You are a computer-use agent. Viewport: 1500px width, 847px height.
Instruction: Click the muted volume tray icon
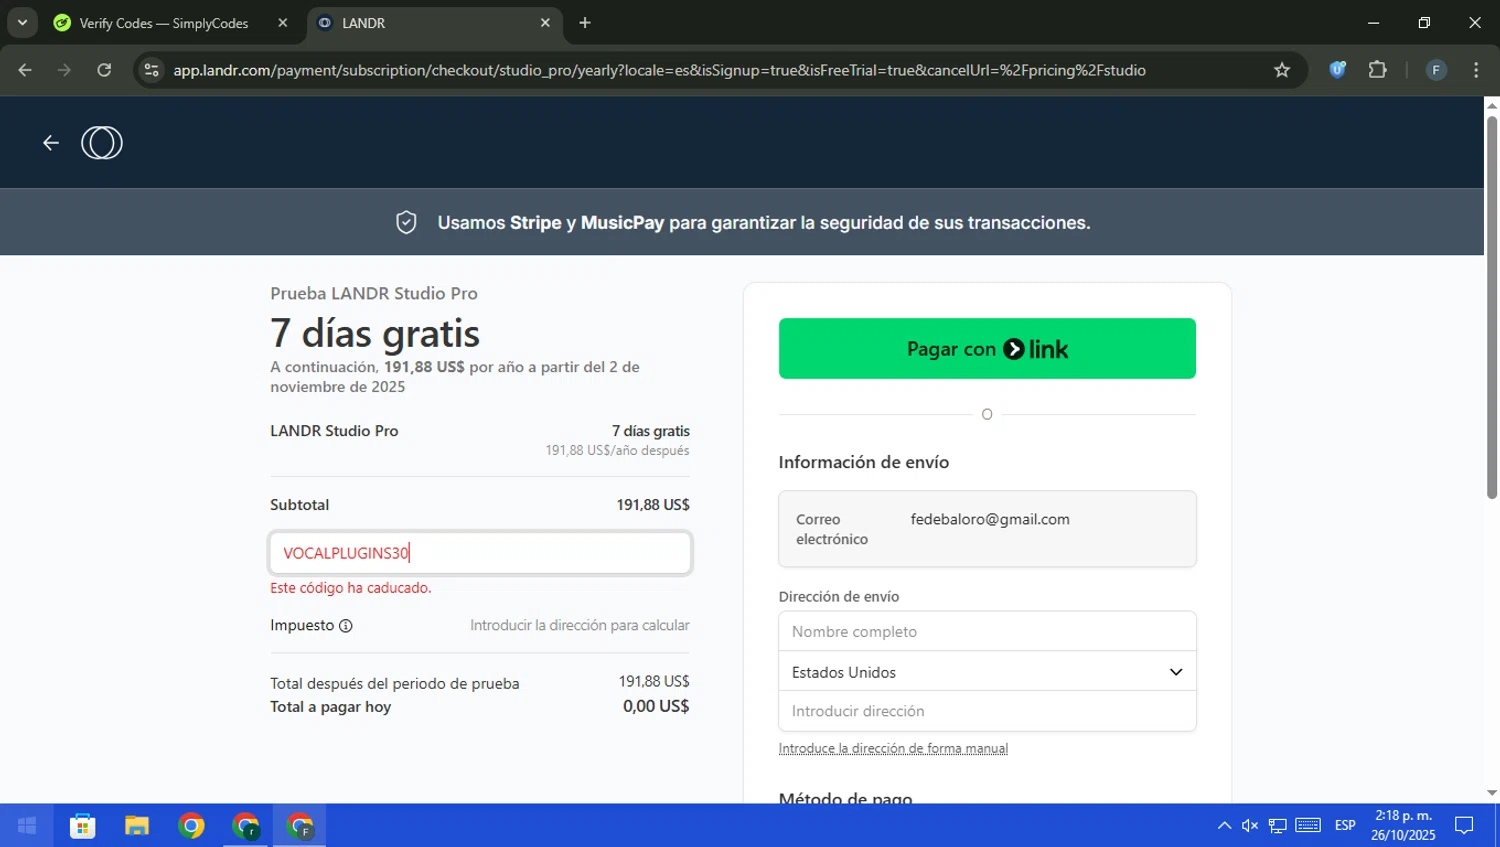pyautogui.click(x=1250, y=825)
